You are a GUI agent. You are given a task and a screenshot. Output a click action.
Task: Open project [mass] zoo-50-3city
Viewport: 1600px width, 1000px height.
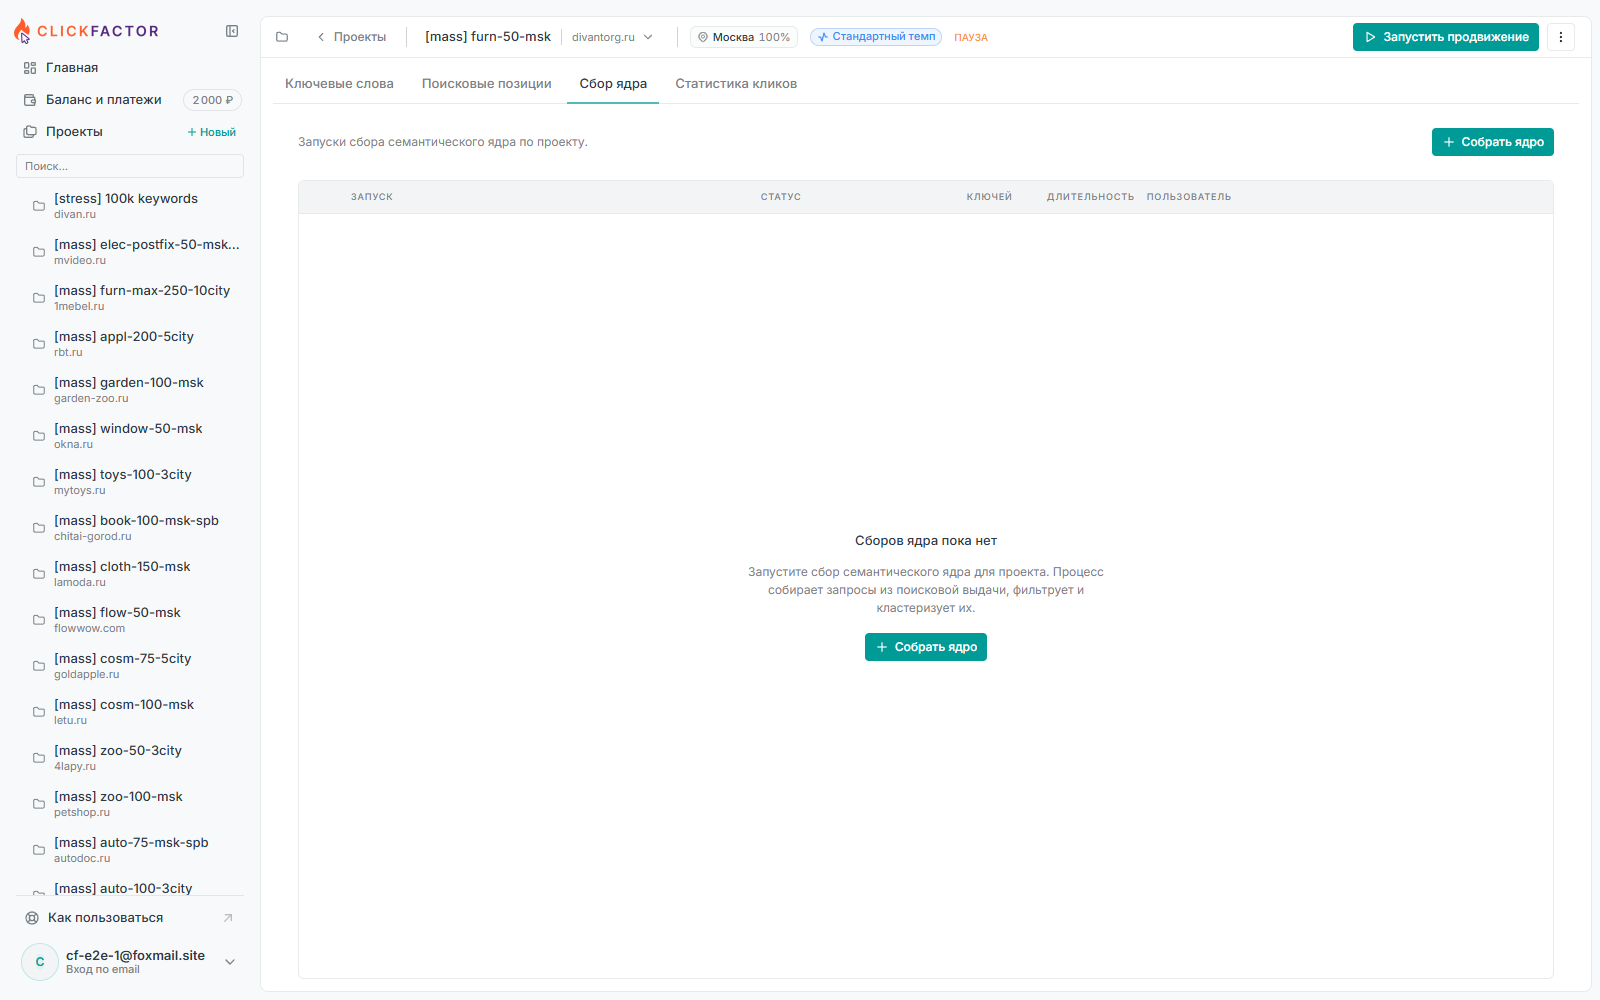(x=130, y=757)
